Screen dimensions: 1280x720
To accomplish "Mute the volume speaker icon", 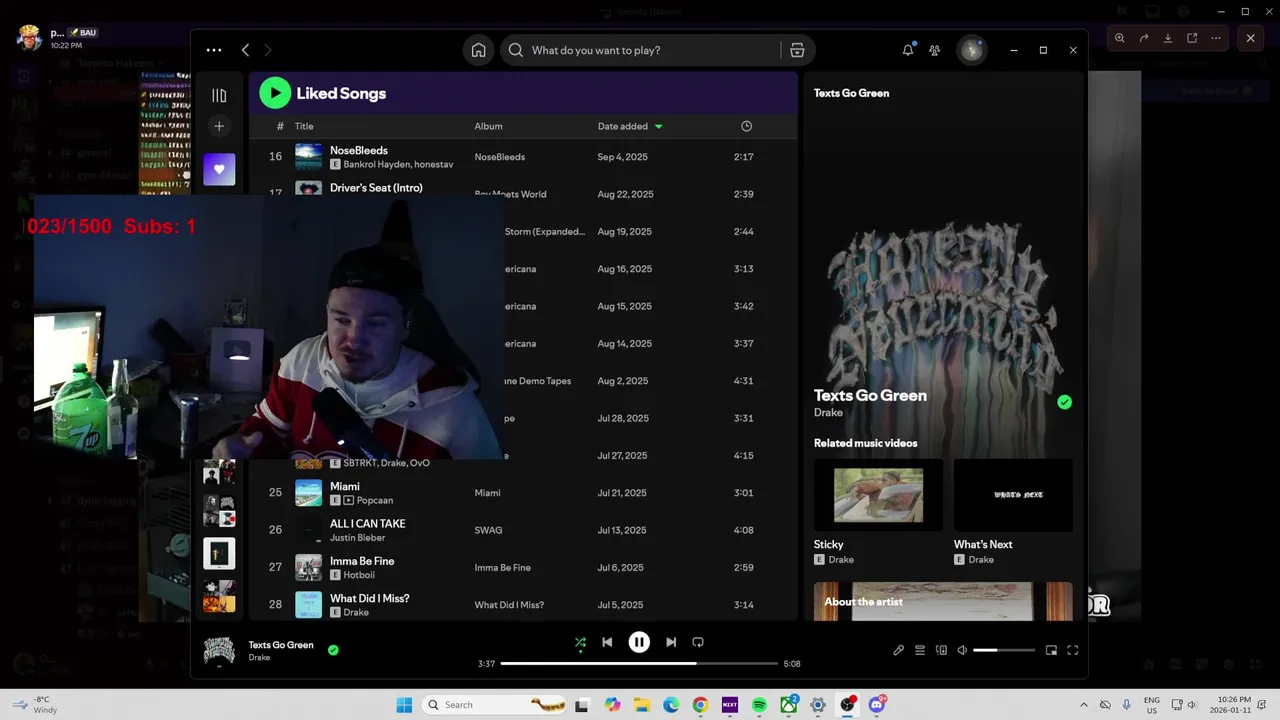I will coord(962,650).
